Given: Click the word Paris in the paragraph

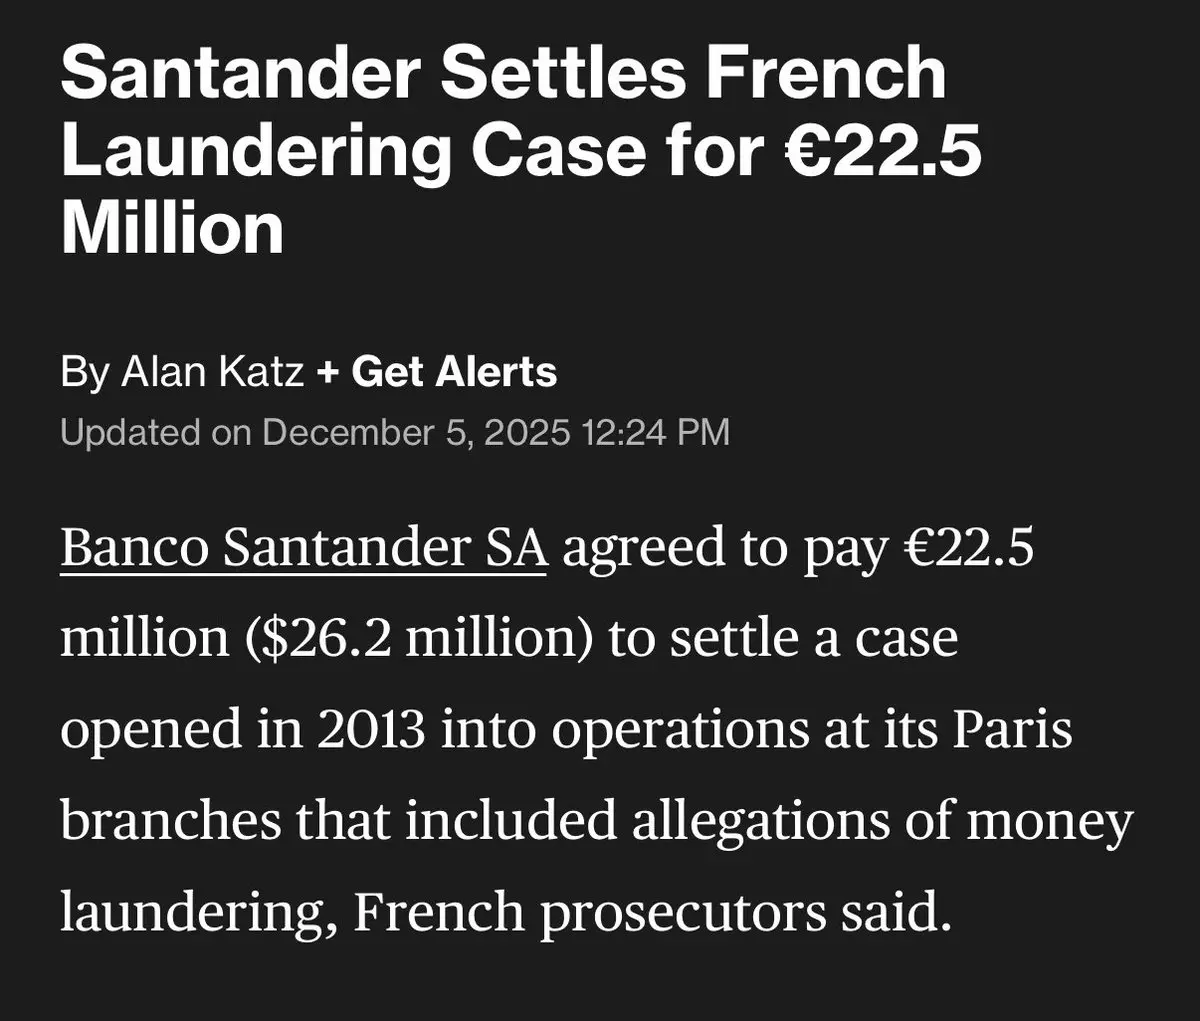Looking at the screenshot, I should (x=1011, y=730).
